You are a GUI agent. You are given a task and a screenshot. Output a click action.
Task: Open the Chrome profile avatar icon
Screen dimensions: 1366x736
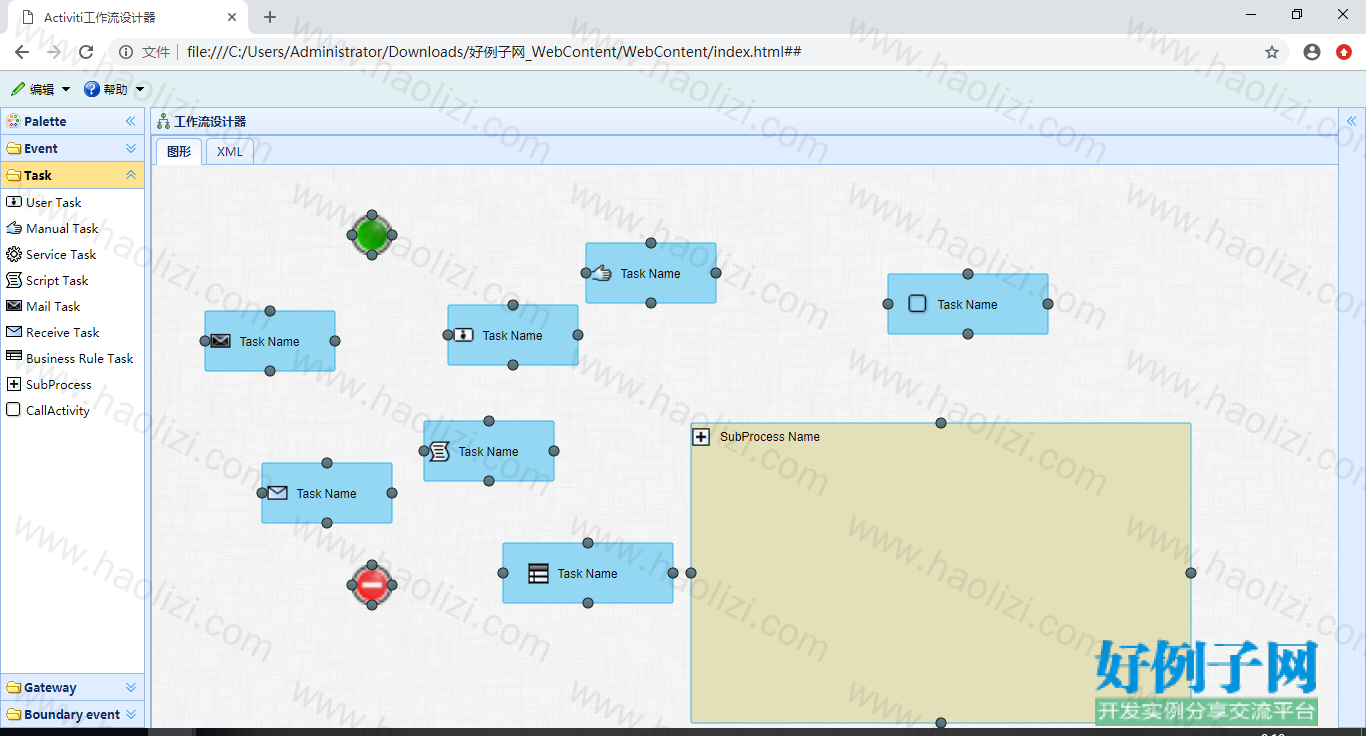[x=1312, y=52]
